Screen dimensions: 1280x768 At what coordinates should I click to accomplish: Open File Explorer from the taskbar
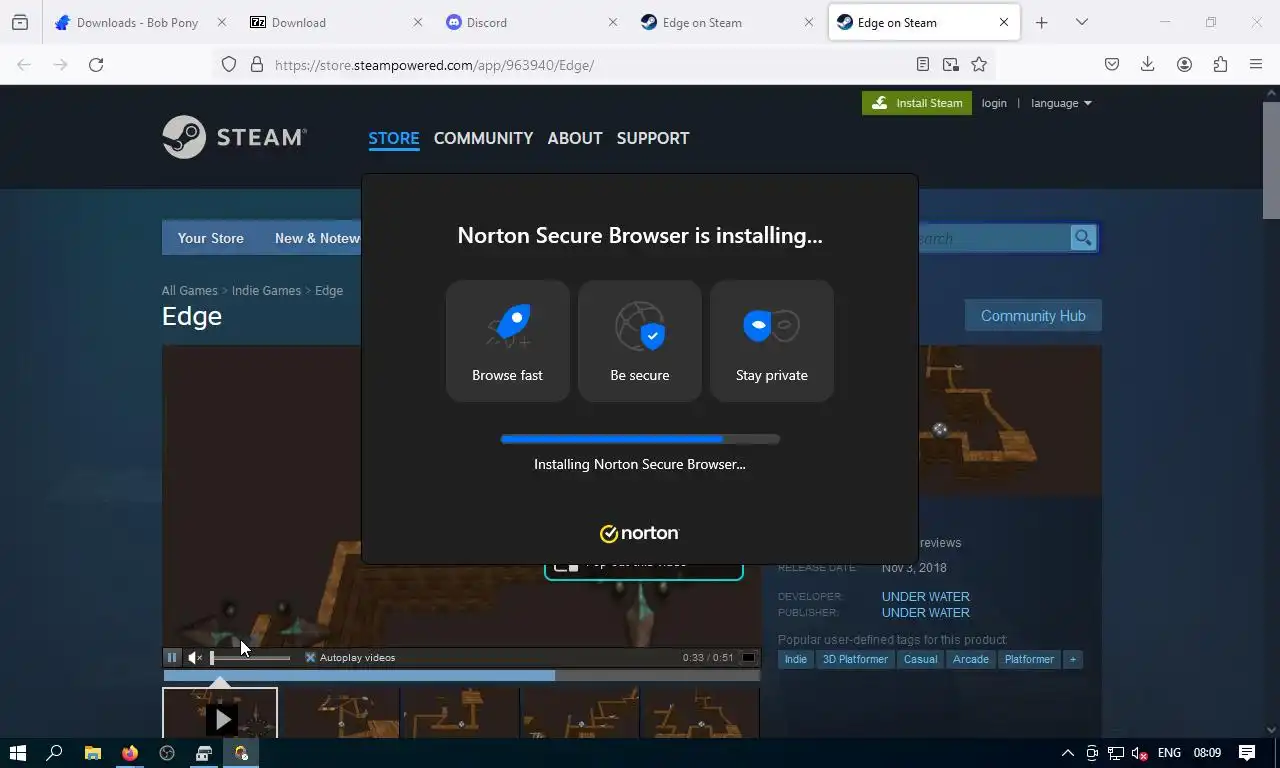[92, 753]
